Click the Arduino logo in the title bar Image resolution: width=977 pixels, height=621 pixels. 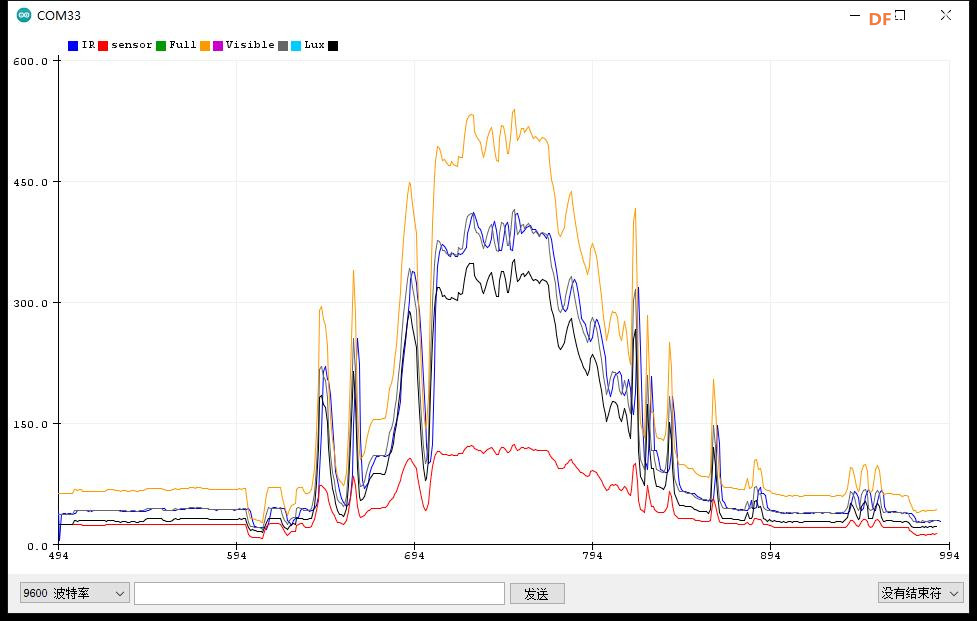click(23, 15)
